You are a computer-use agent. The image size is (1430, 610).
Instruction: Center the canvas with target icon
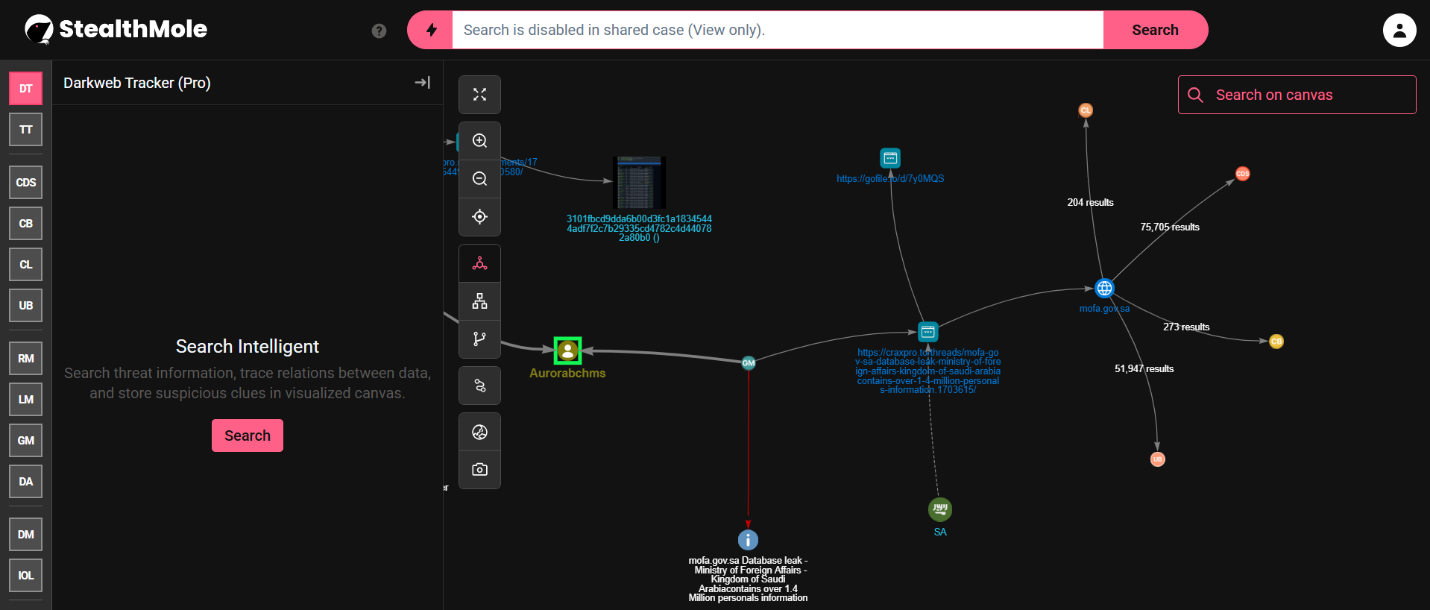tap(480, 217)
